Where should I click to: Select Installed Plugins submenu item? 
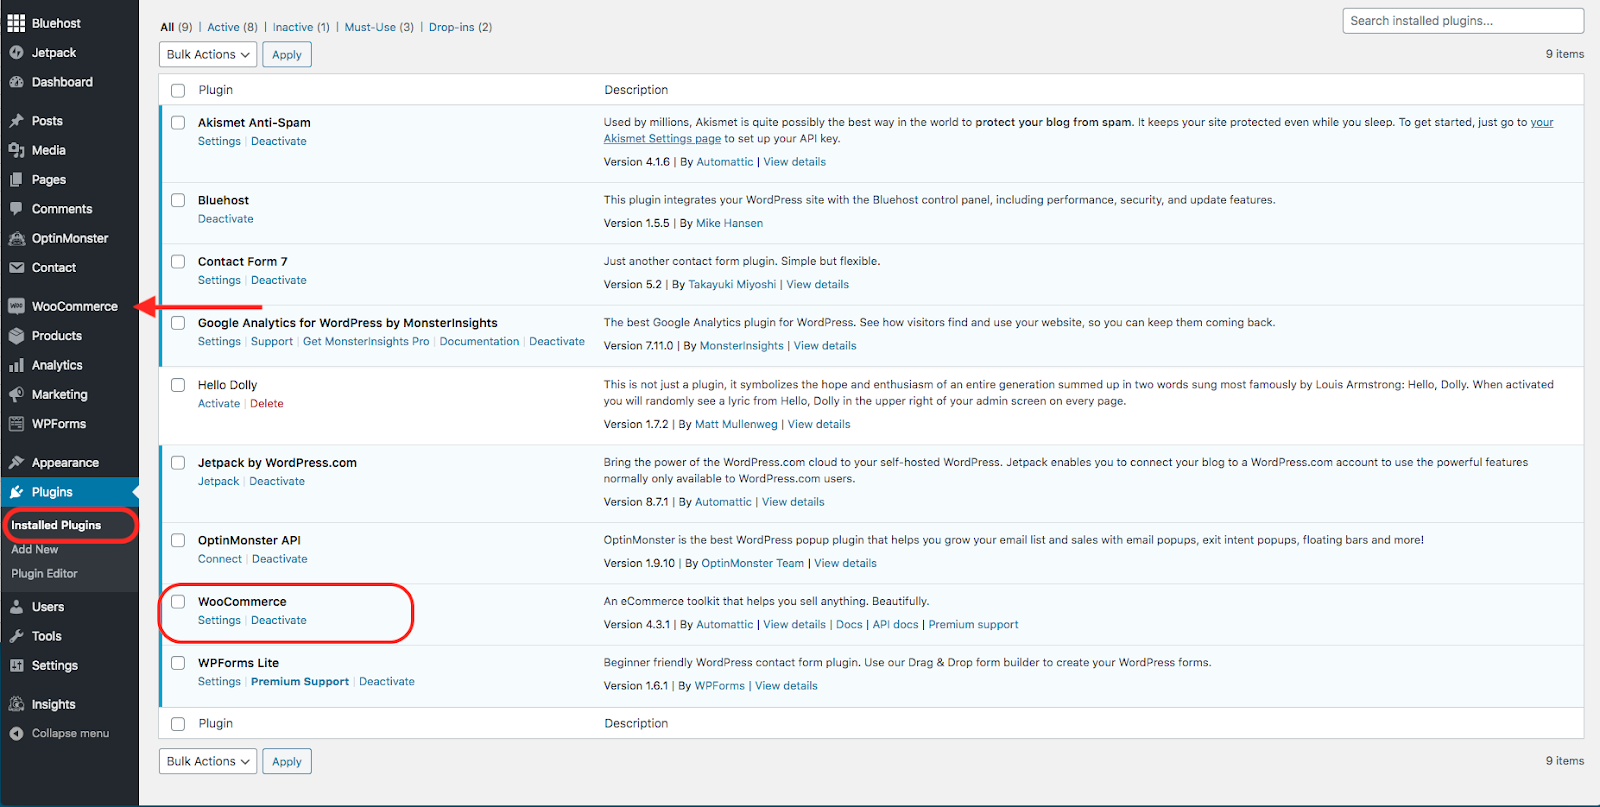coord(56,525)
